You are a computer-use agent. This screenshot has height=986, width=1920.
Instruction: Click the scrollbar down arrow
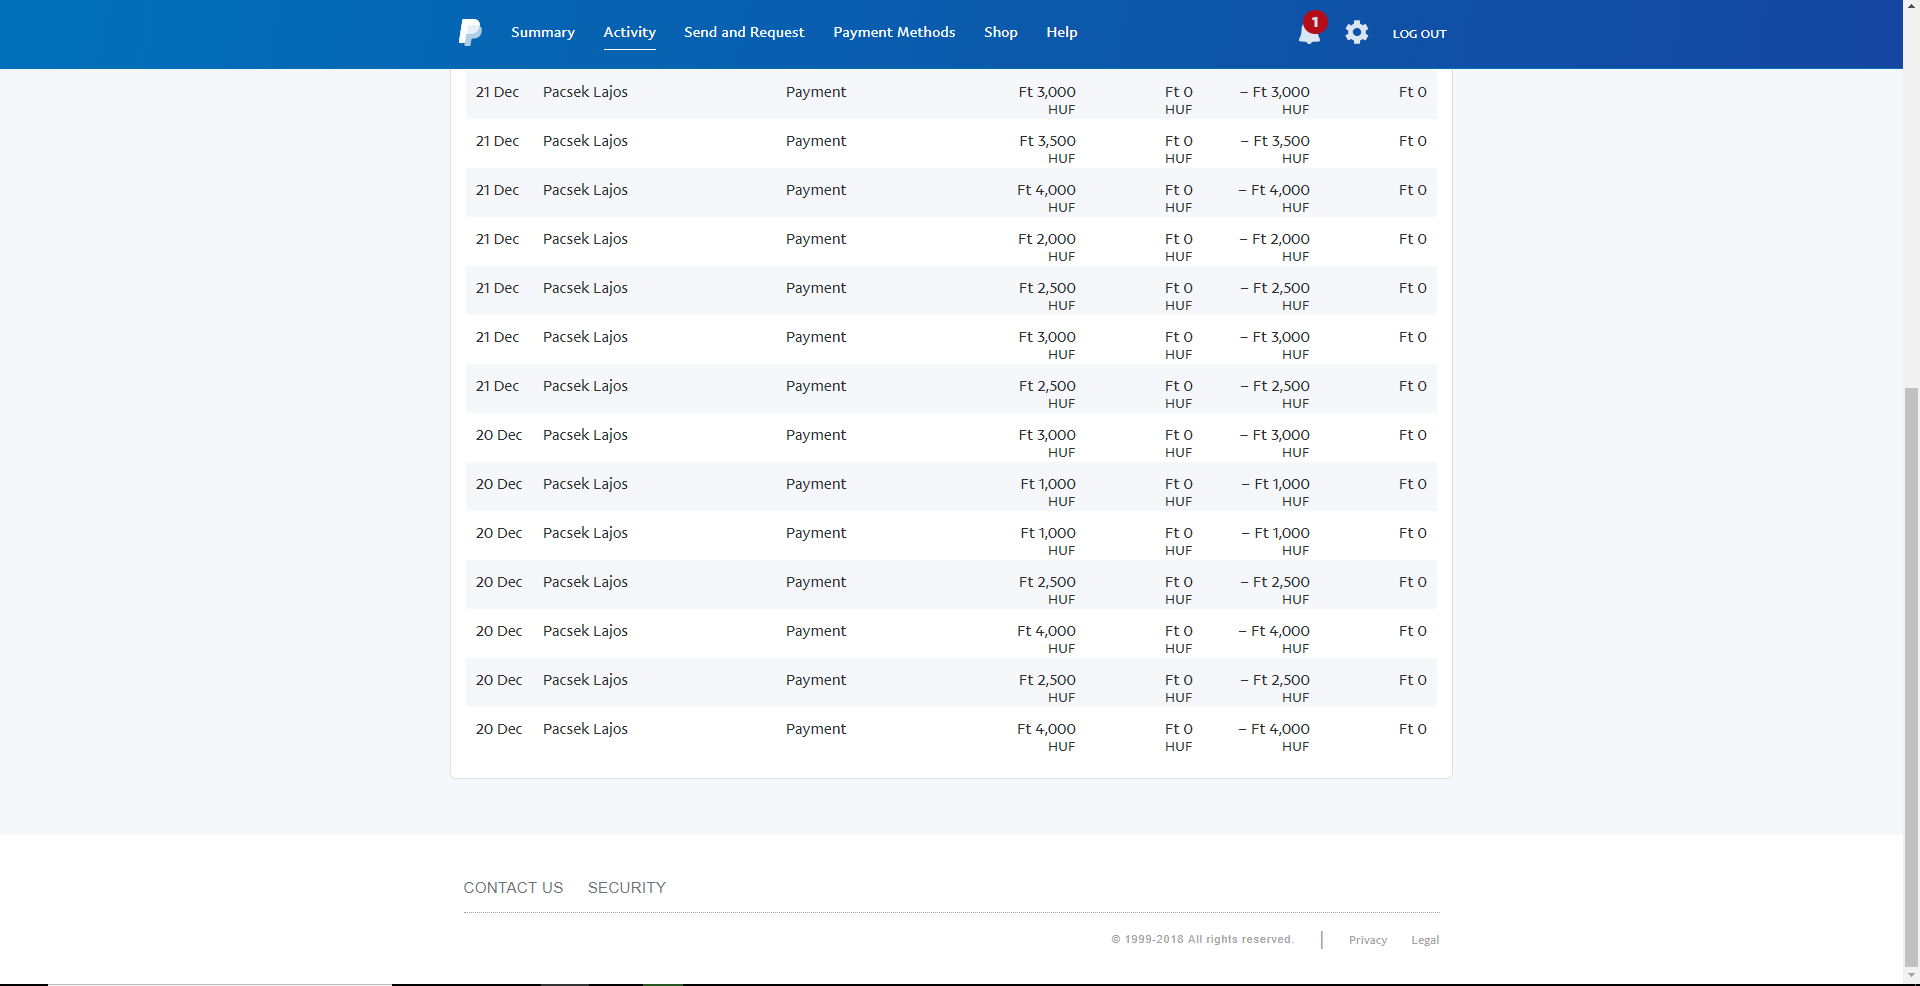tap(1911, 975)
